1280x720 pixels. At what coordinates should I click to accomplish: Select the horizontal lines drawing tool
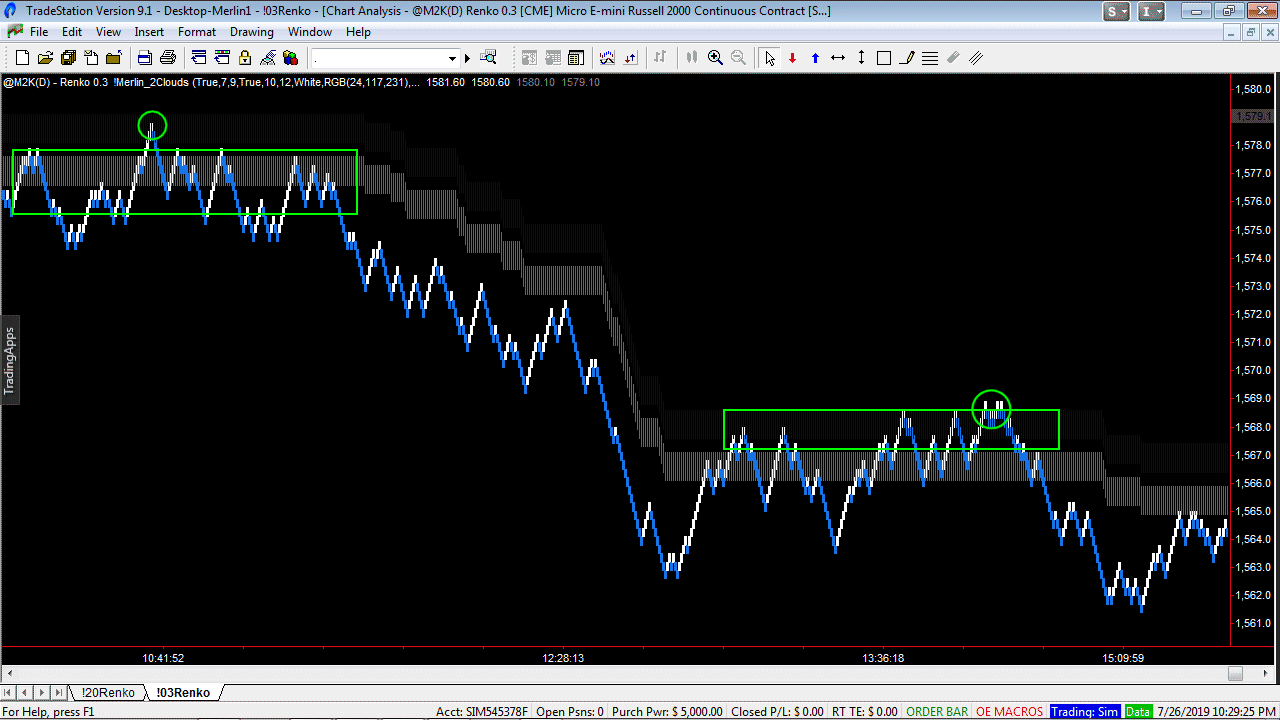(930, 58)
